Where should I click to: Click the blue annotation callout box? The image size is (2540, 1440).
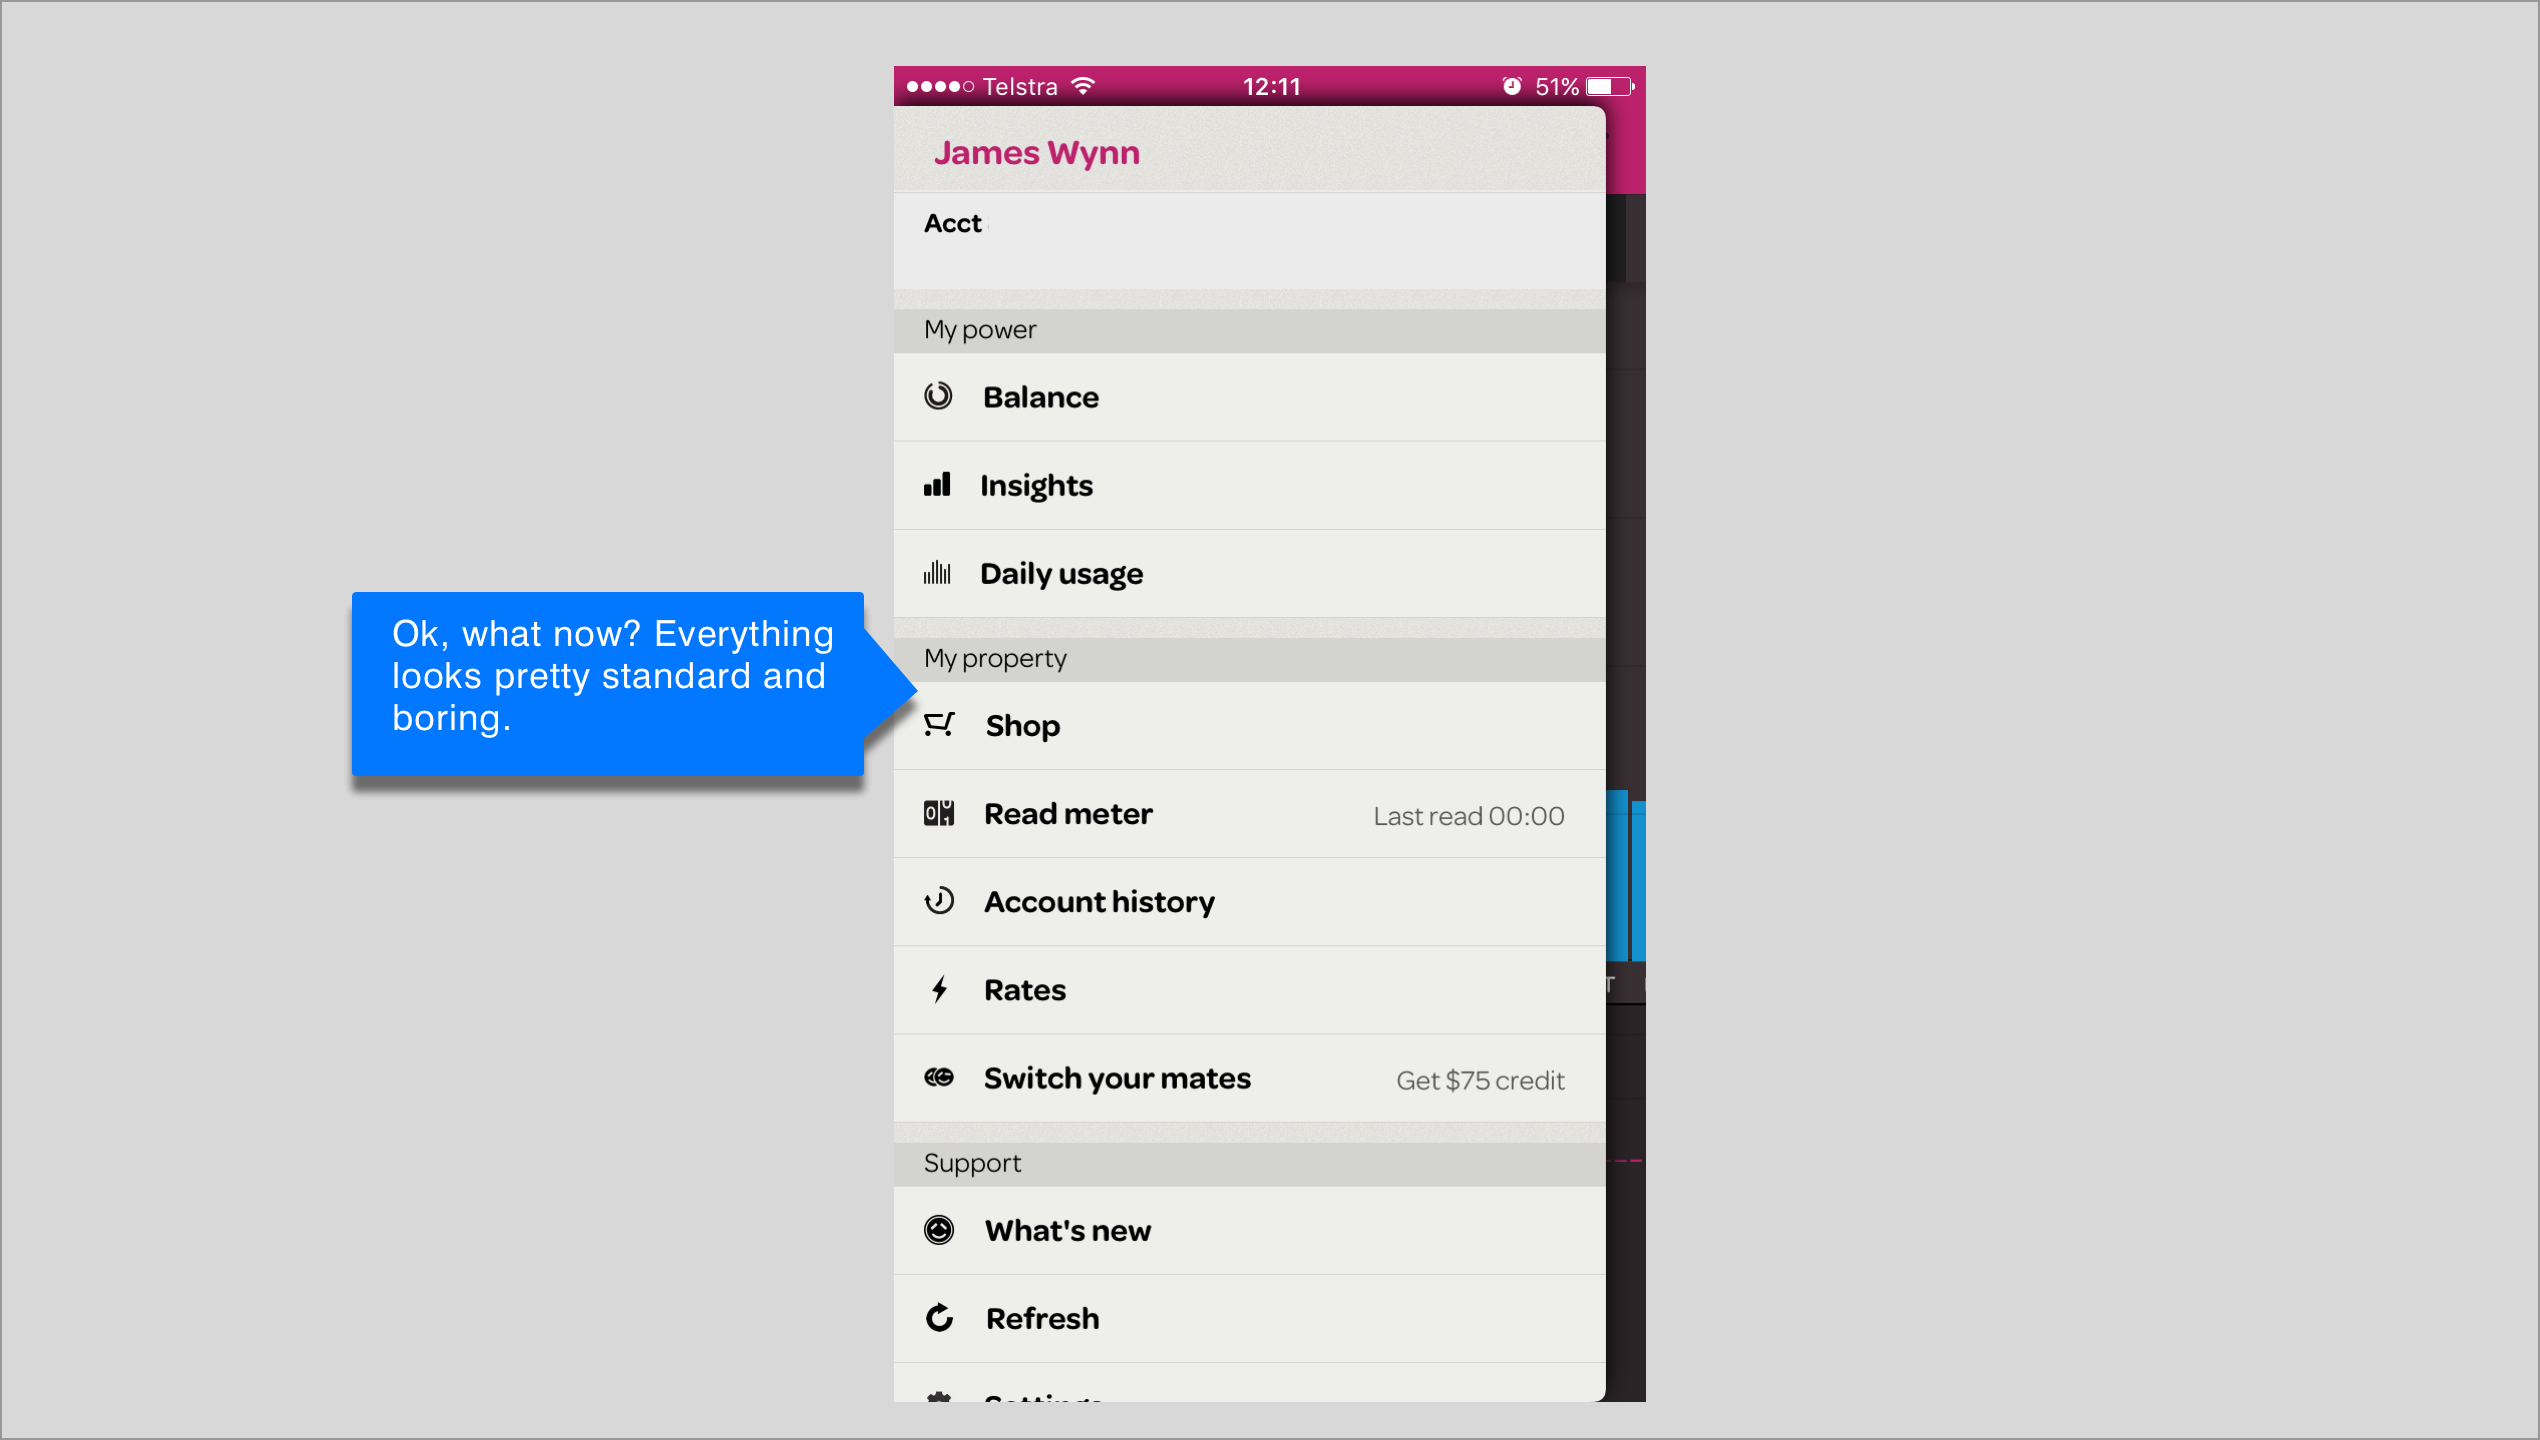(x=608, y=683)
